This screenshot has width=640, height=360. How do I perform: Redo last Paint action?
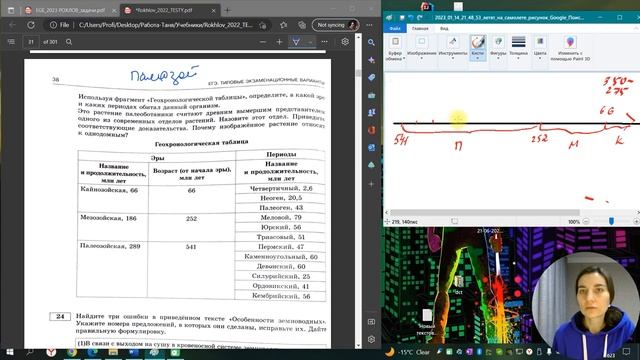419,18
